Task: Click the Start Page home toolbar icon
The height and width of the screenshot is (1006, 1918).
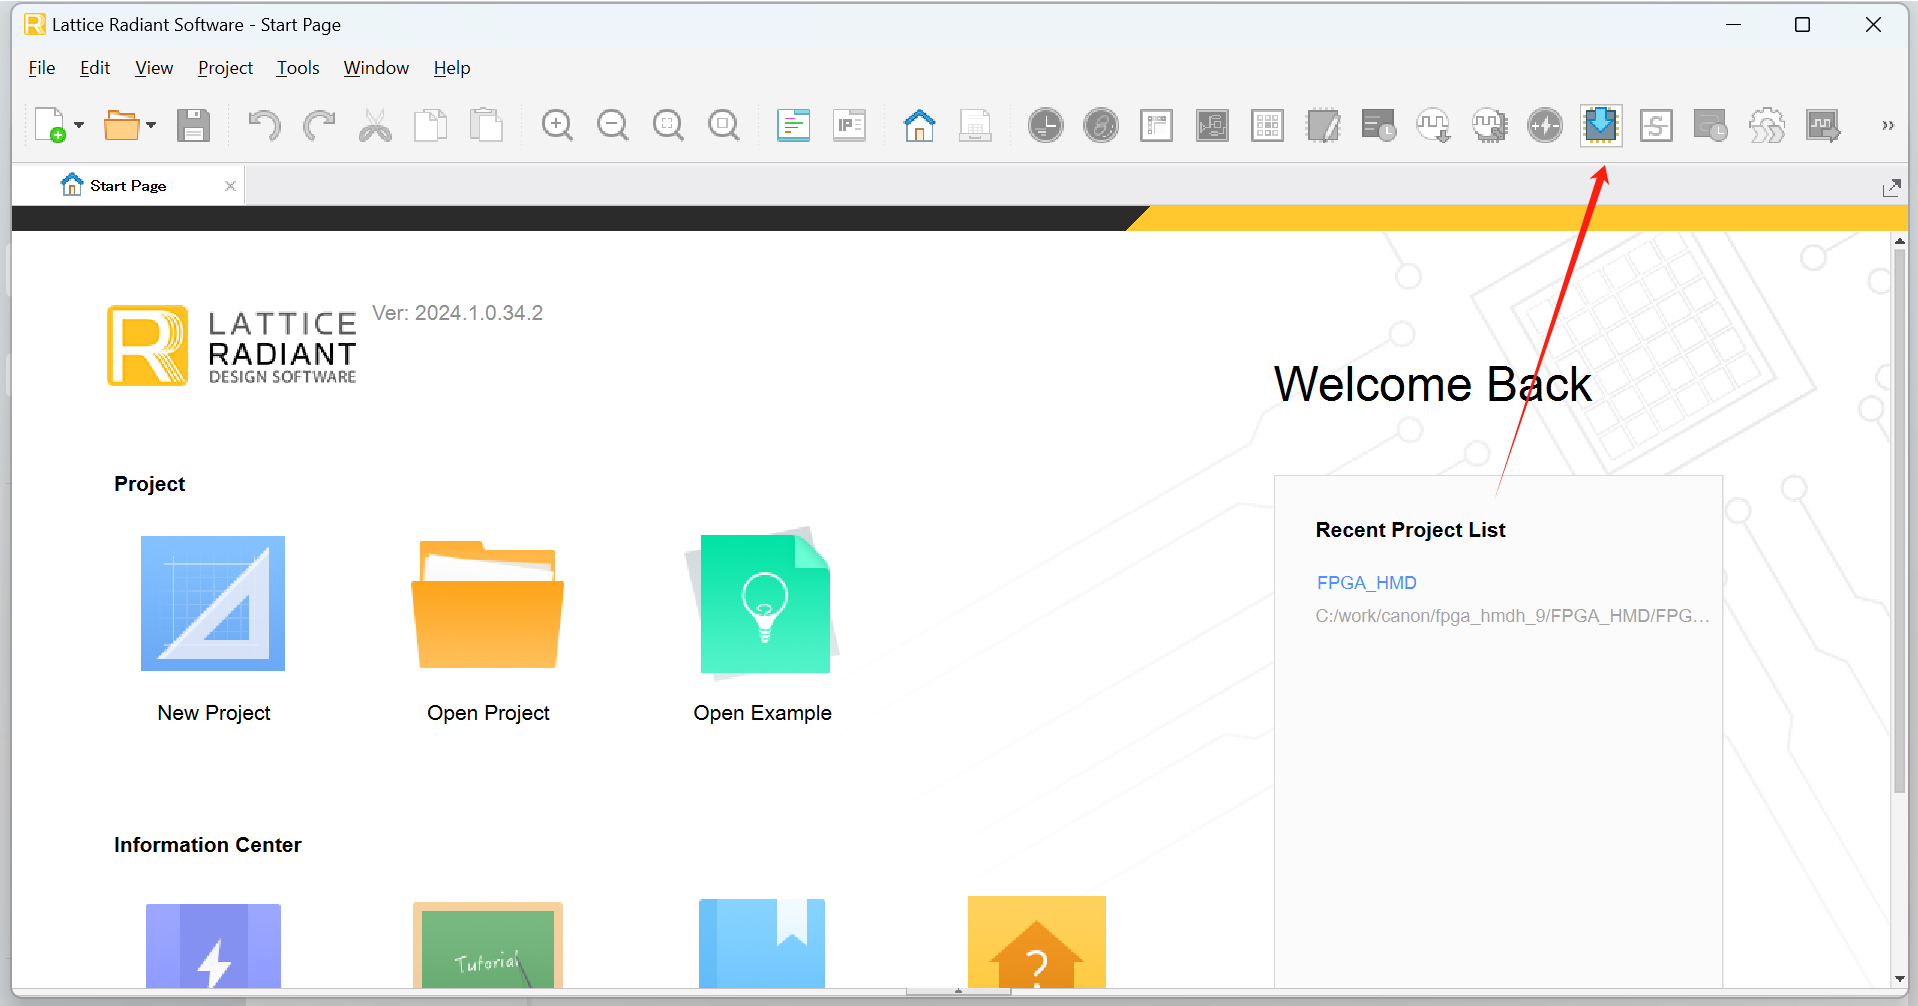Action: (x=920, y=125)
